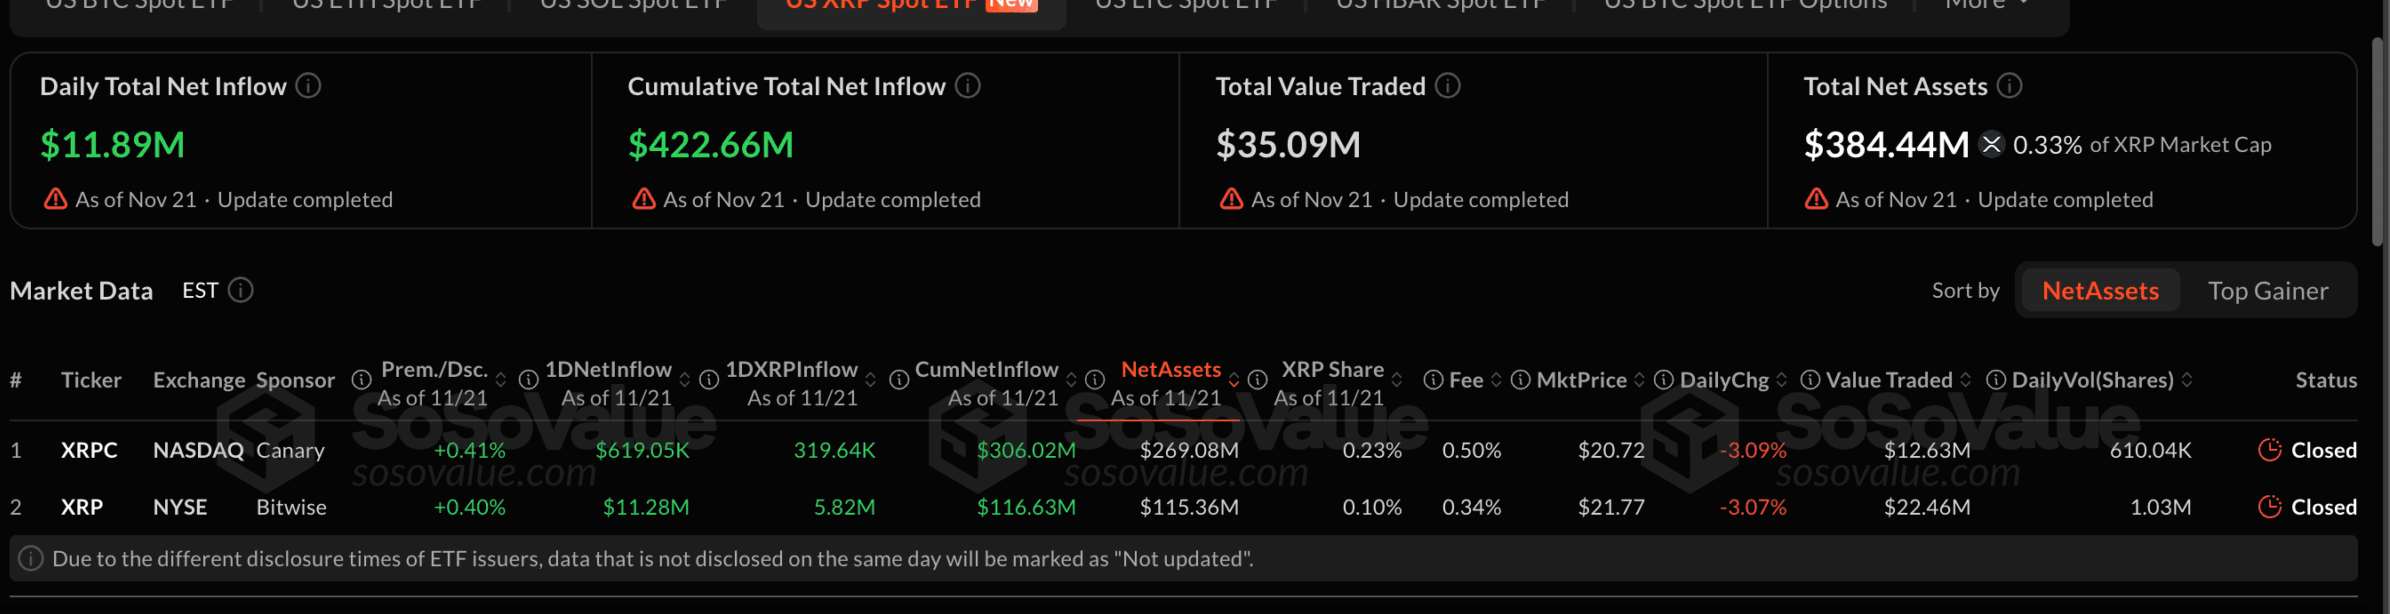Click info icon beside Daily Total Net Inflow
Image resolution: width=2390 pixels, height=614 pixels.
click(x=309, y=86)
